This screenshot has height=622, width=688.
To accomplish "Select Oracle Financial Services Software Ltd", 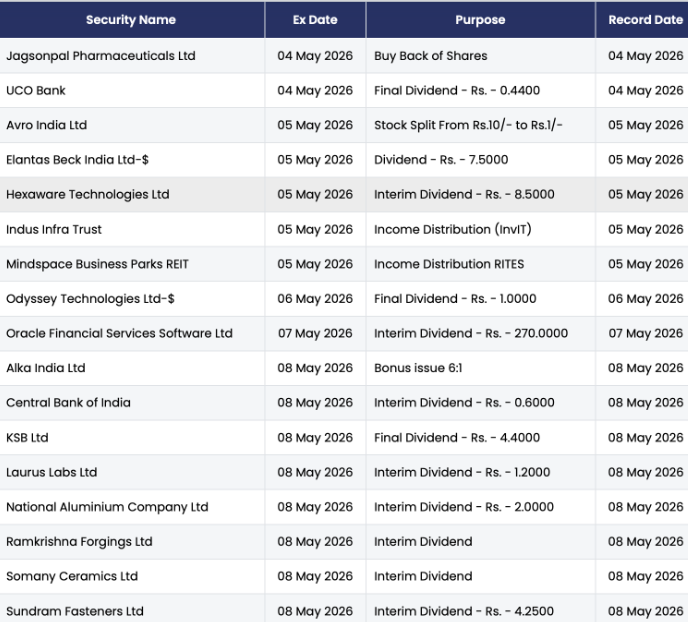I will 119,333.
